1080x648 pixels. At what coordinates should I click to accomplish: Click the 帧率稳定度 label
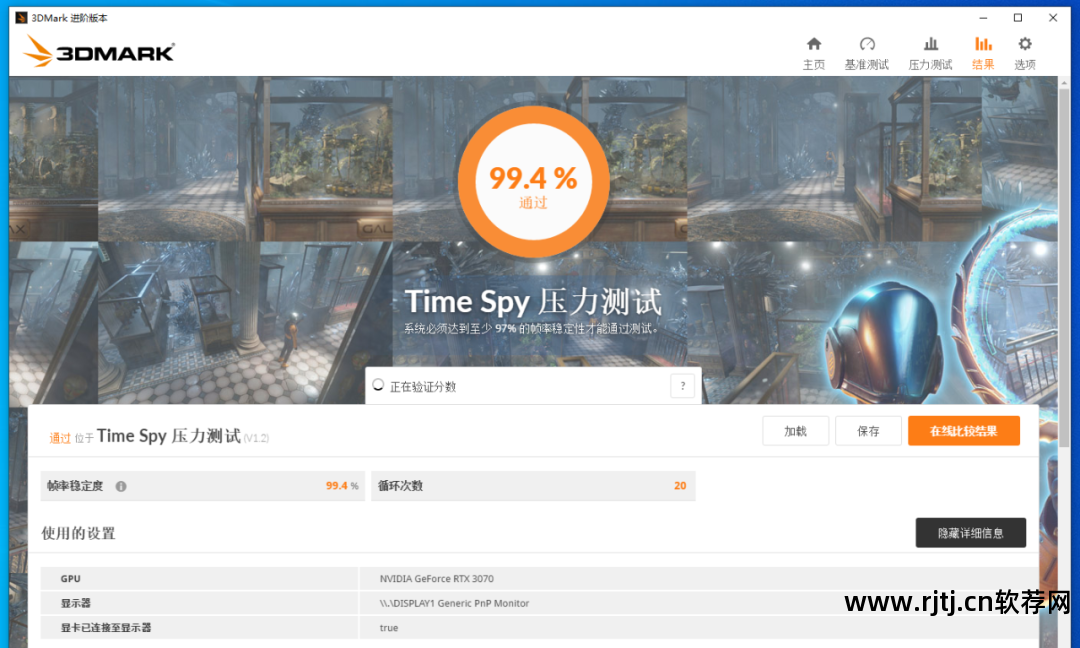coord(75,486)
